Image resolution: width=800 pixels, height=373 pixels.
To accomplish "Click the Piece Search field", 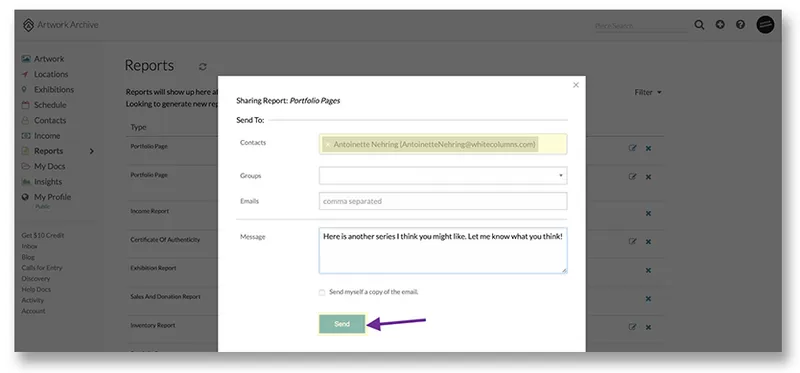I will point(640,26).
